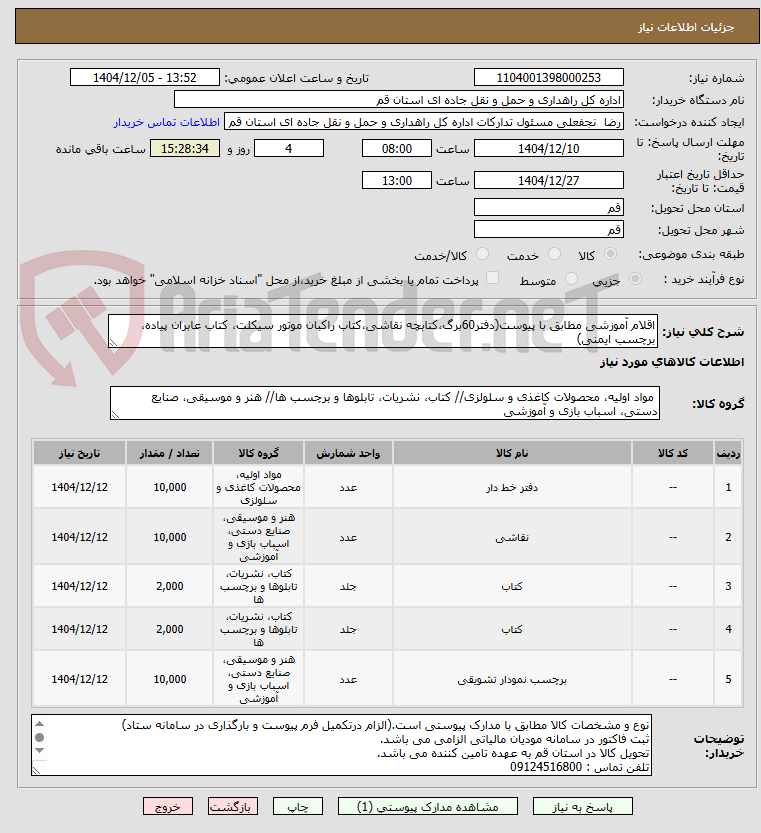Screen dimensions: 761x833
Task: Click the خروج exit button
Action: coord(167,806)
